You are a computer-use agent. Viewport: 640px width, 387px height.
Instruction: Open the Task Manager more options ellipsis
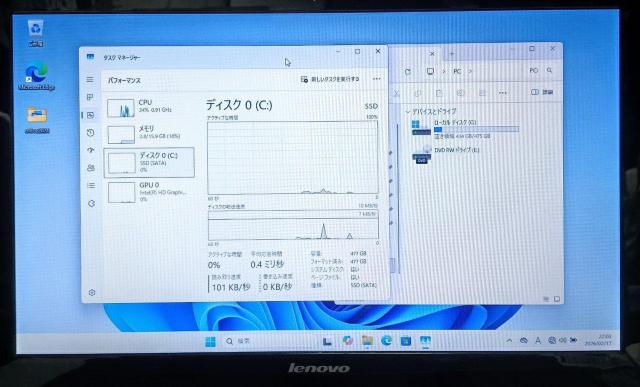point(376,79)
